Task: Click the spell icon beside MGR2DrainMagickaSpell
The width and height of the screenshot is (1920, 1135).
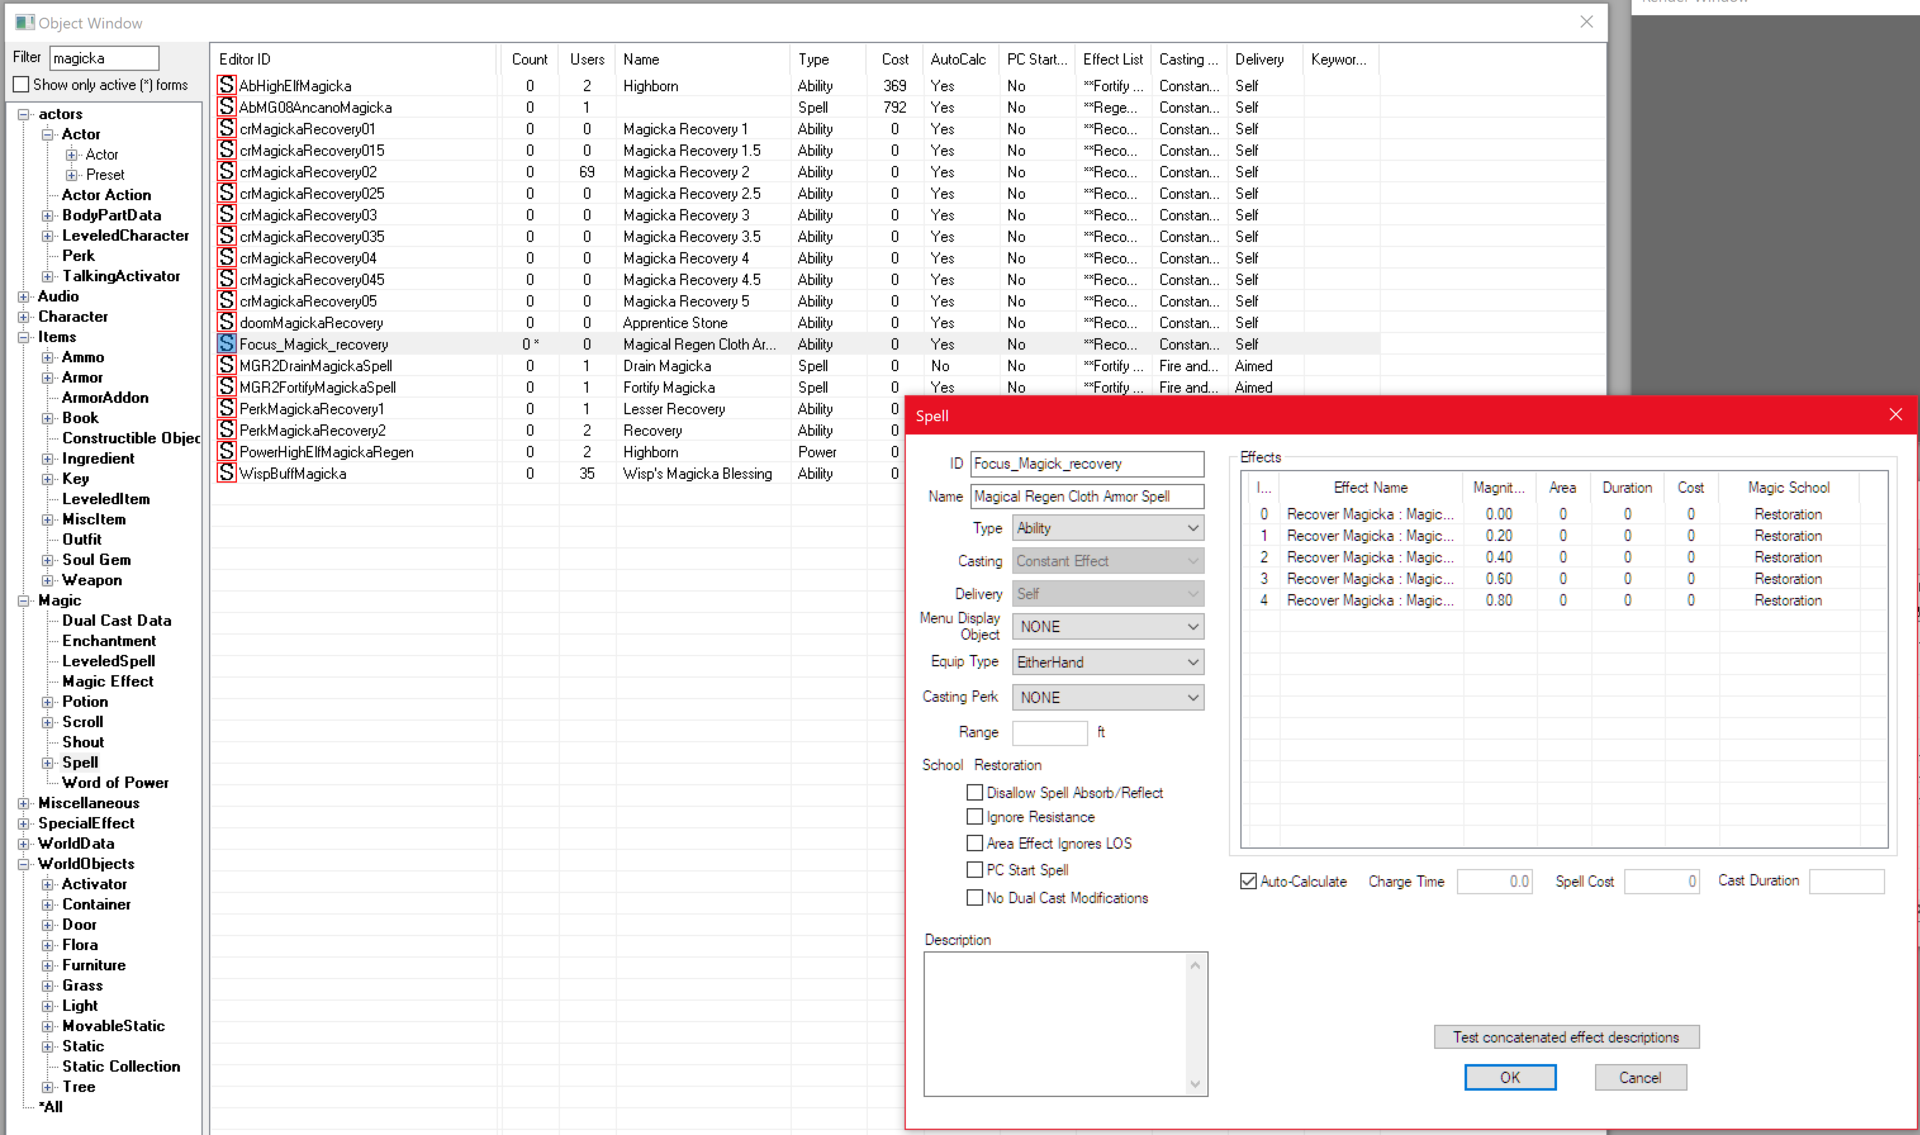Action: pyautogui.click(x=227, y=365)
